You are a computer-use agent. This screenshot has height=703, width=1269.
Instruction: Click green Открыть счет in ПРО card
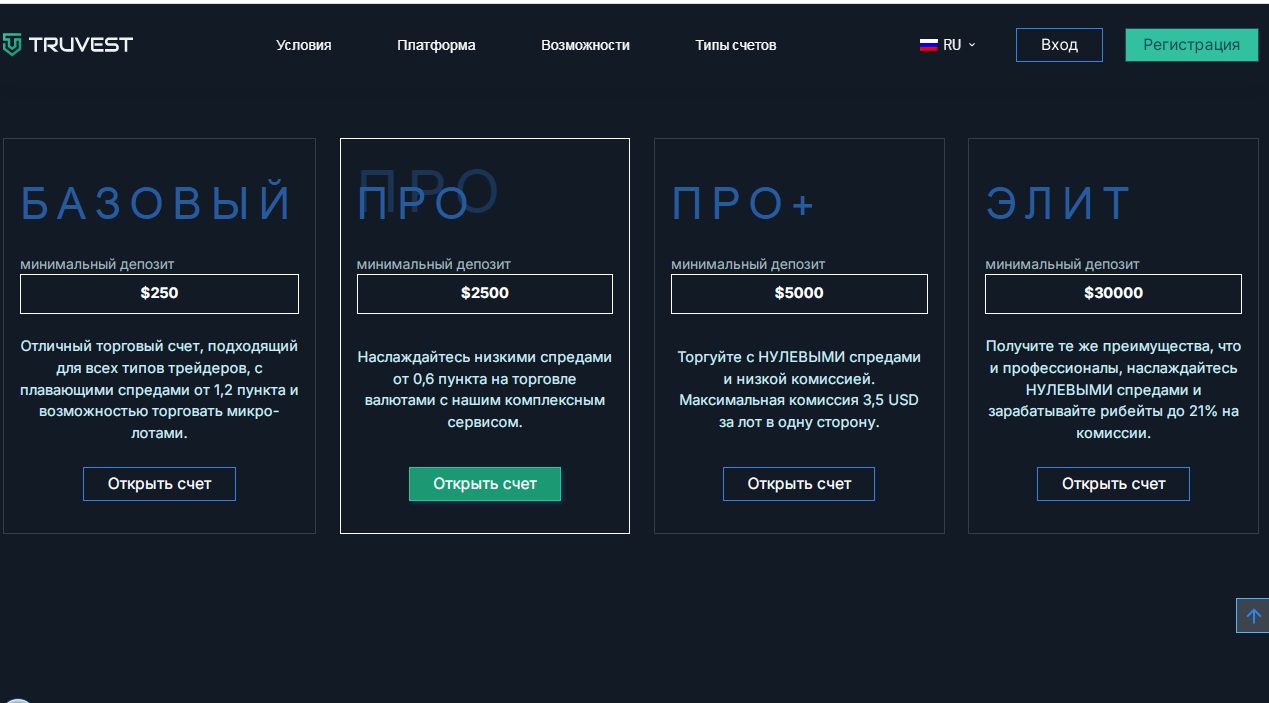(485, 484)
